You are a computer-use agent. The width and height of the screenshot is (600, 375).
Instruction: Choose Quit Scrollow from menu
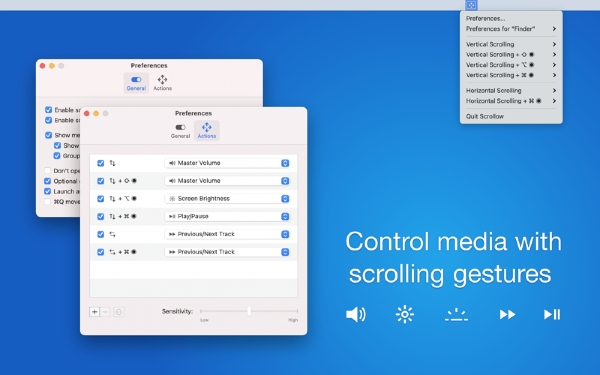(x=511, y=116)
